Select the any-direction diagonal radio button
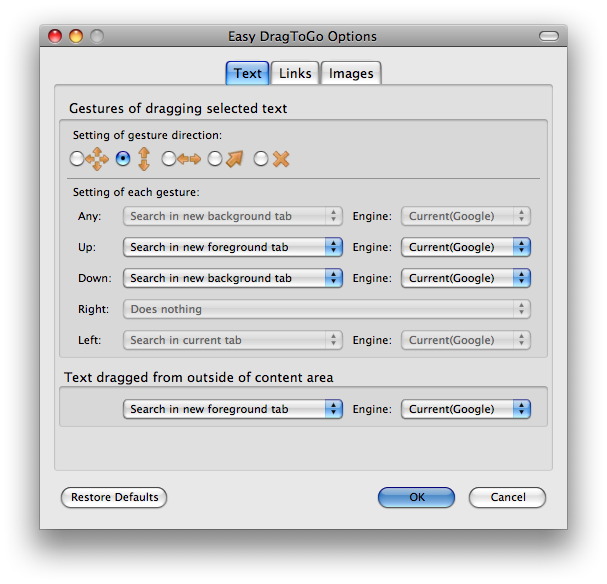This screenshot has width=607, height=584. coord(215,159)
